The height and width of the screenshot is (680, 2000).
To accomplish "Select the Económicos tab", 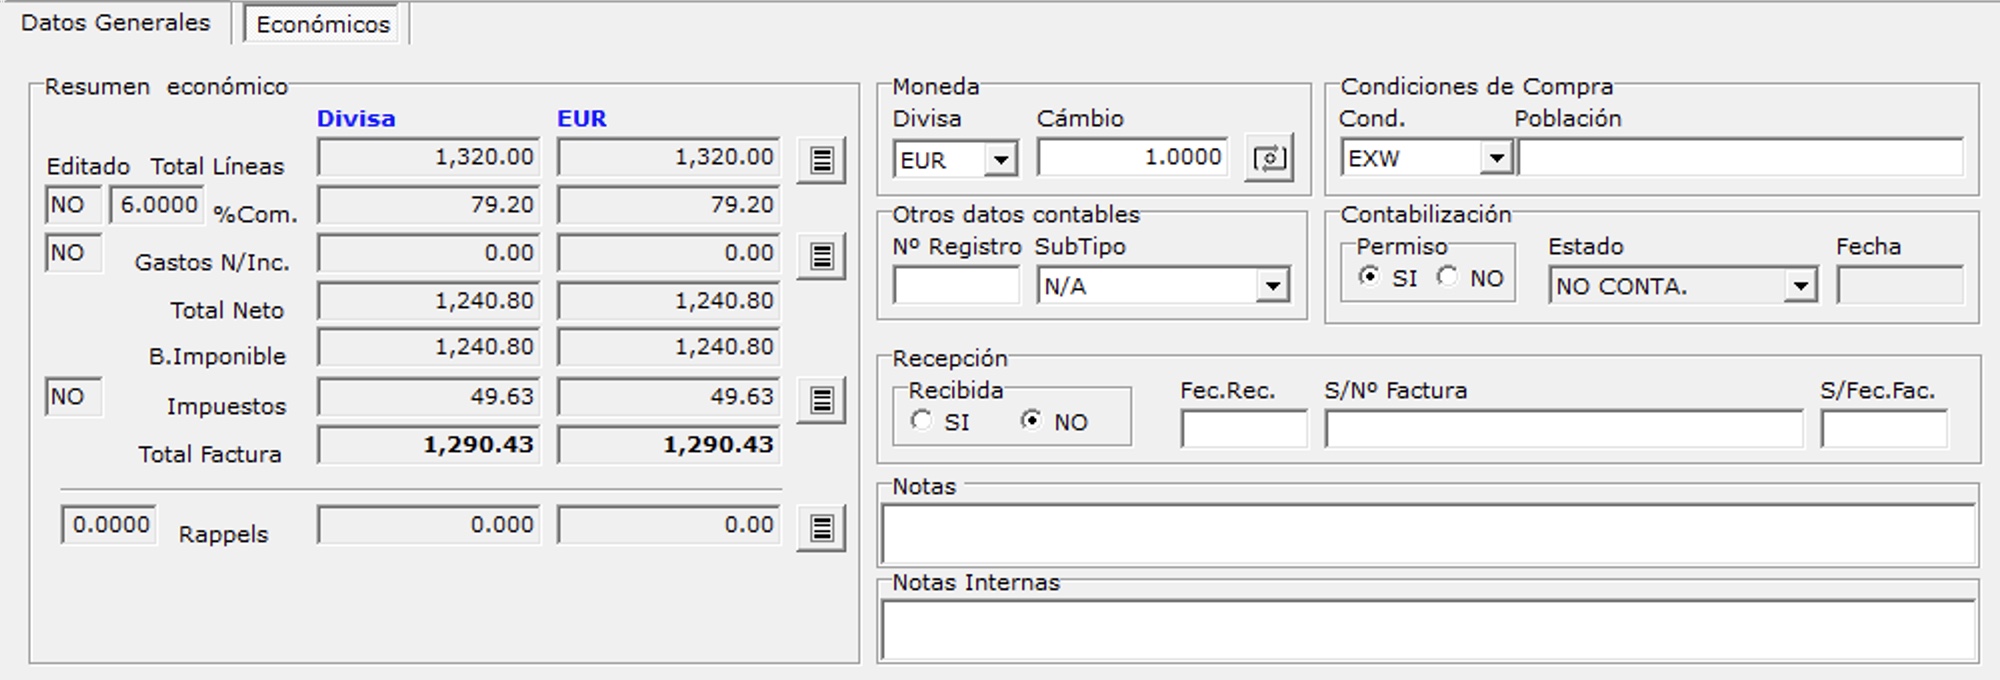I will [323, 25].
